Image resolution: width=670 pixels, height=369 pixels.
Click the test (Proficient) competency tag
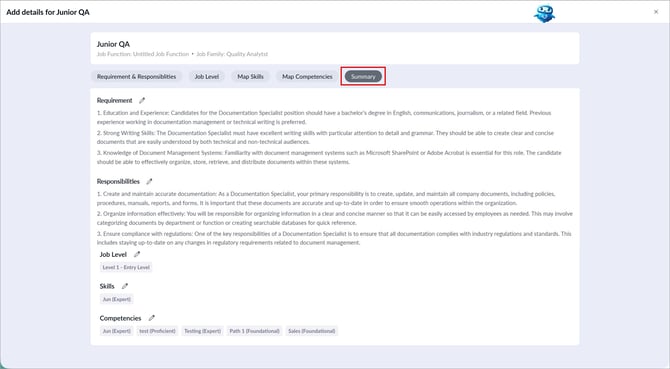[x=157, y=331]
